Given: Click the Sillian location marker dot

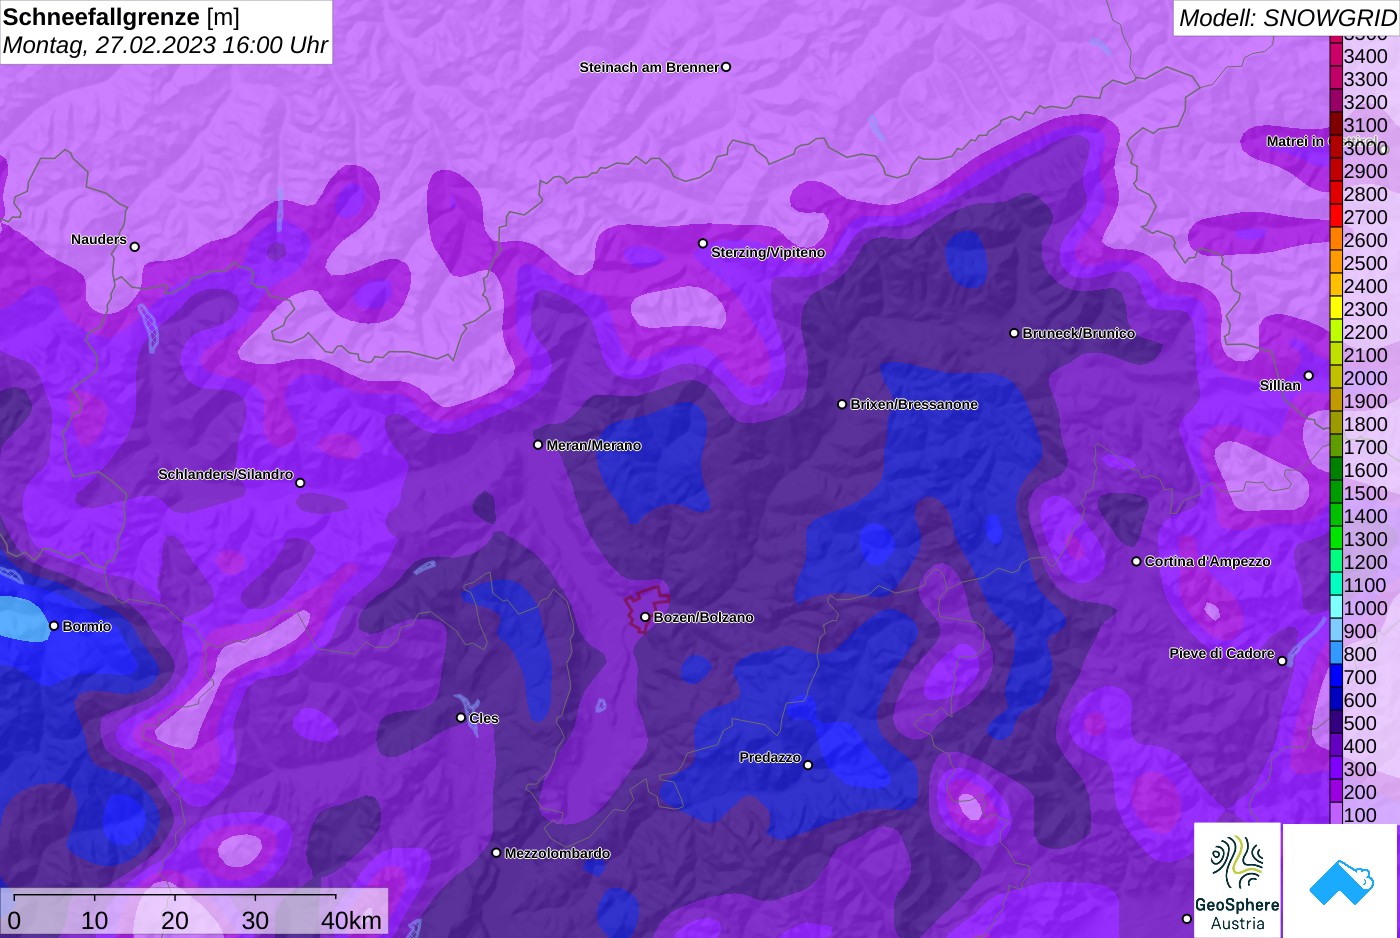Looking at the screenshot, I should pyautogui.click(x=1308, y=376).
